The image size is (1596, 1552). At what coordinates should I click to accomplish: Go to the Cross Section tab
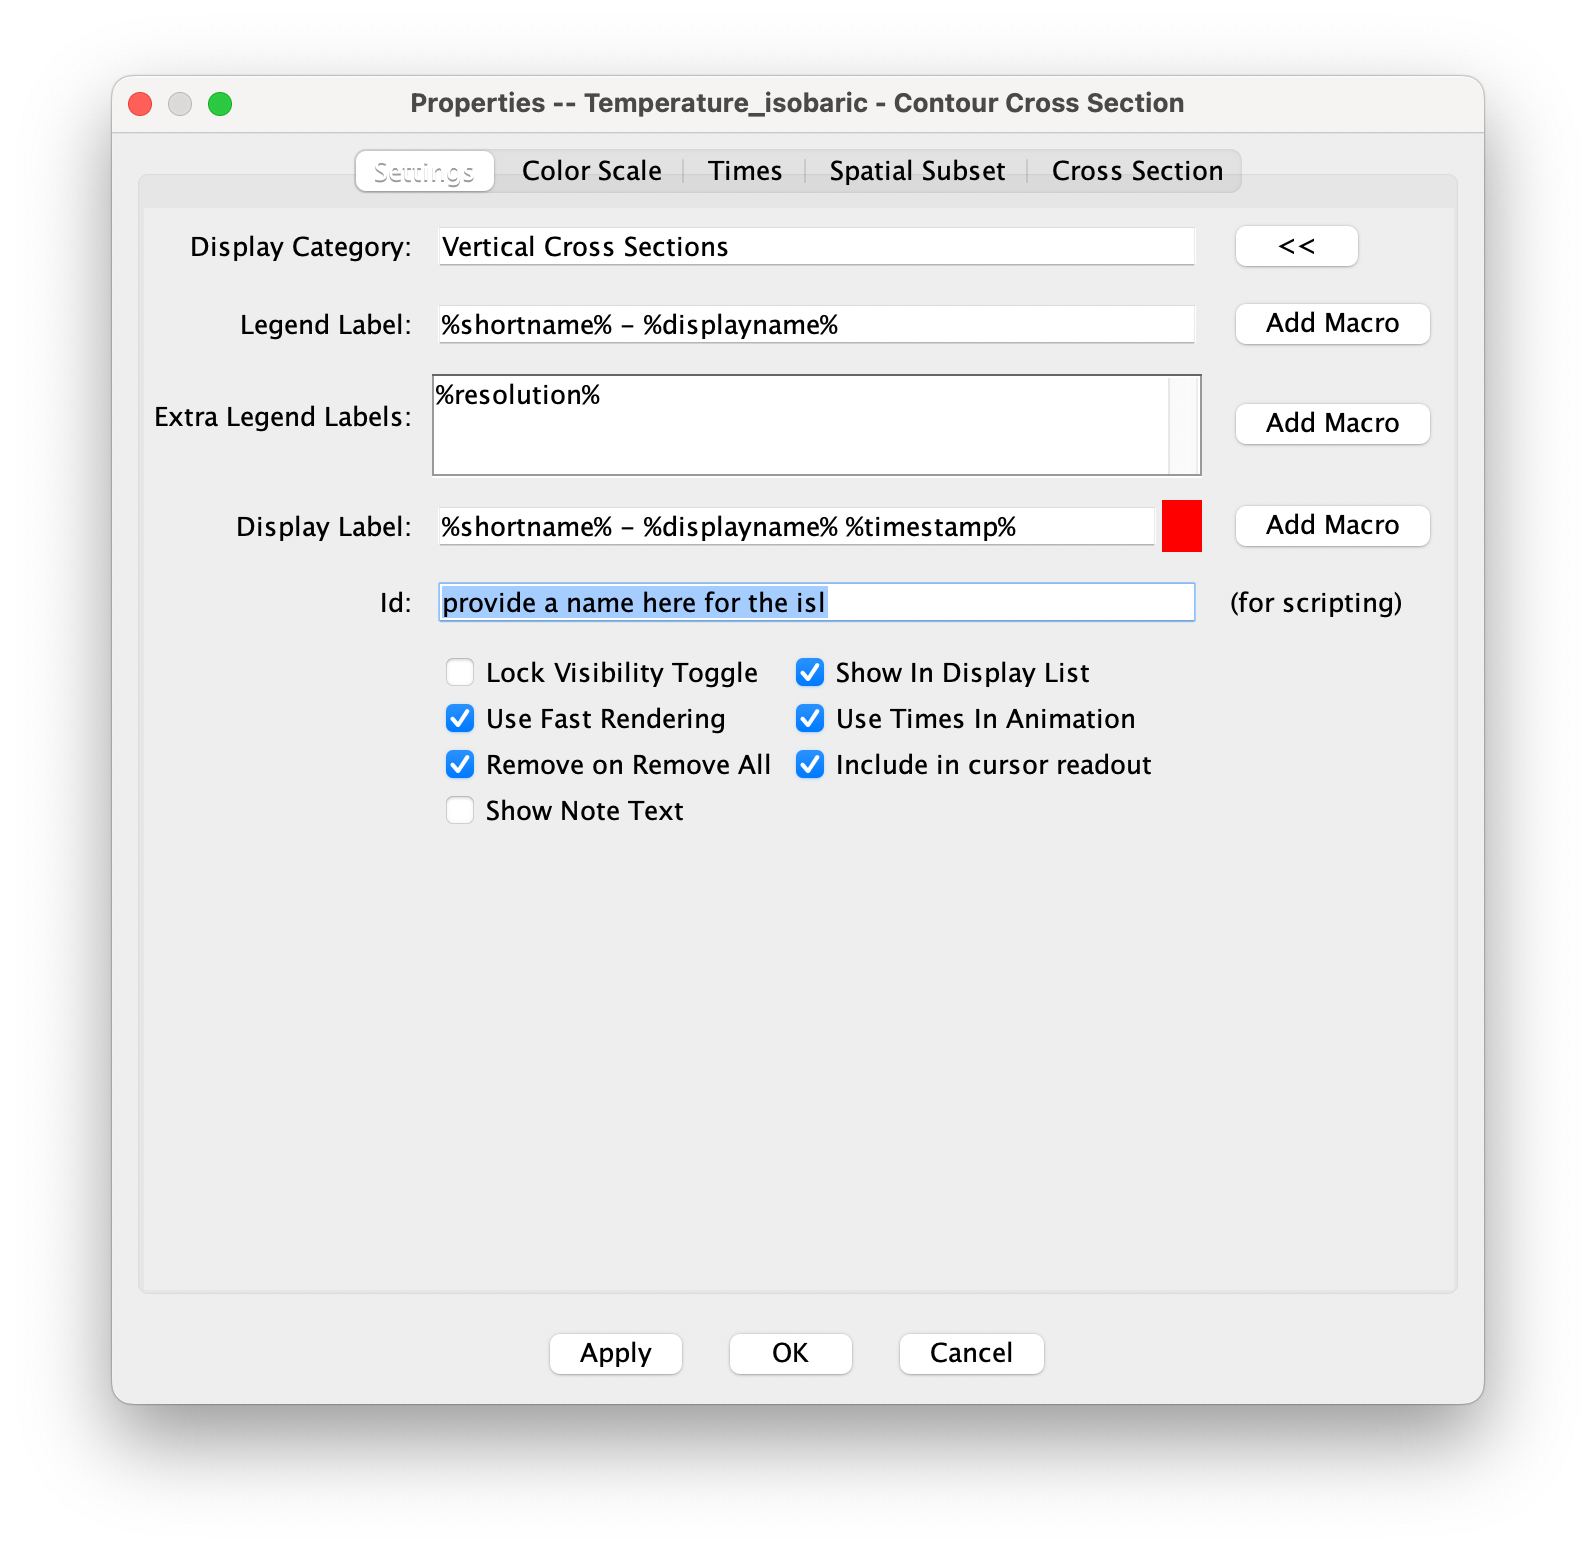tap(1136, 171)
